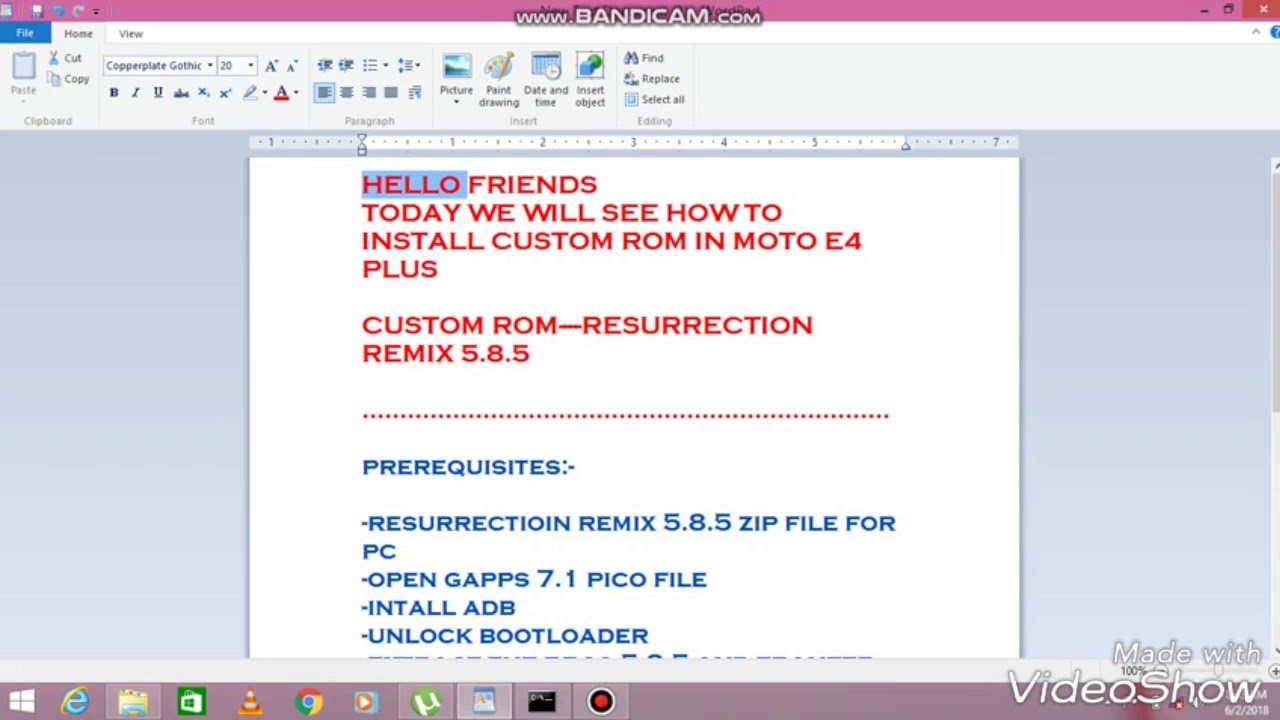Align text left
The width and height of the screenshot is (1280, 720).
point(325,92)
